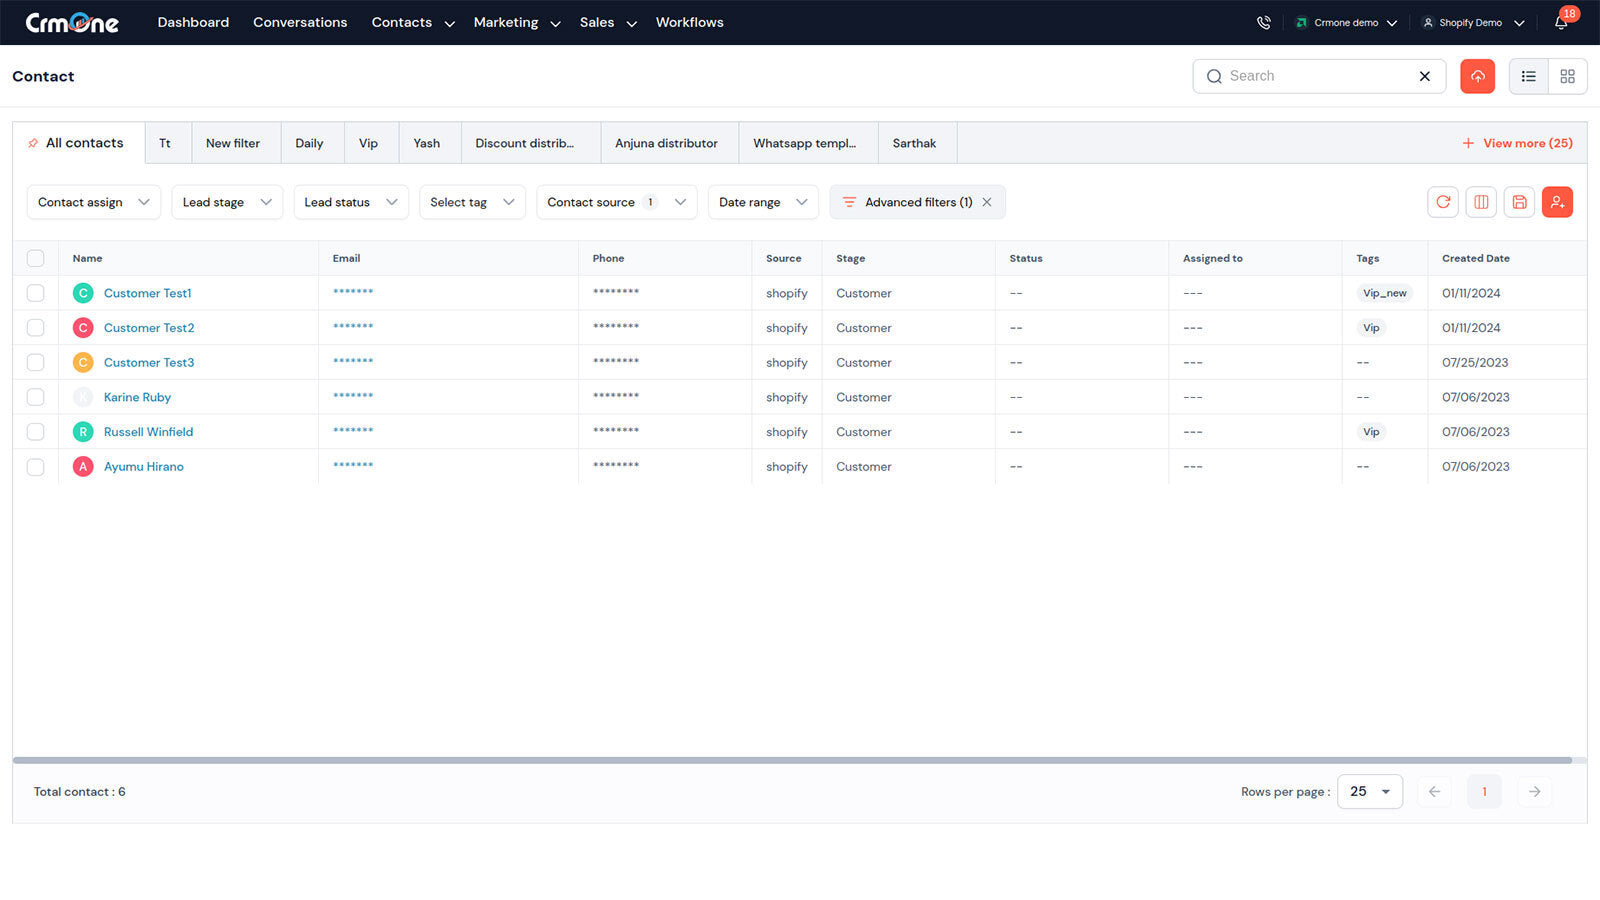Click the refresh contacts icon
1600x900 pixels.
(x=1443, y=202)
